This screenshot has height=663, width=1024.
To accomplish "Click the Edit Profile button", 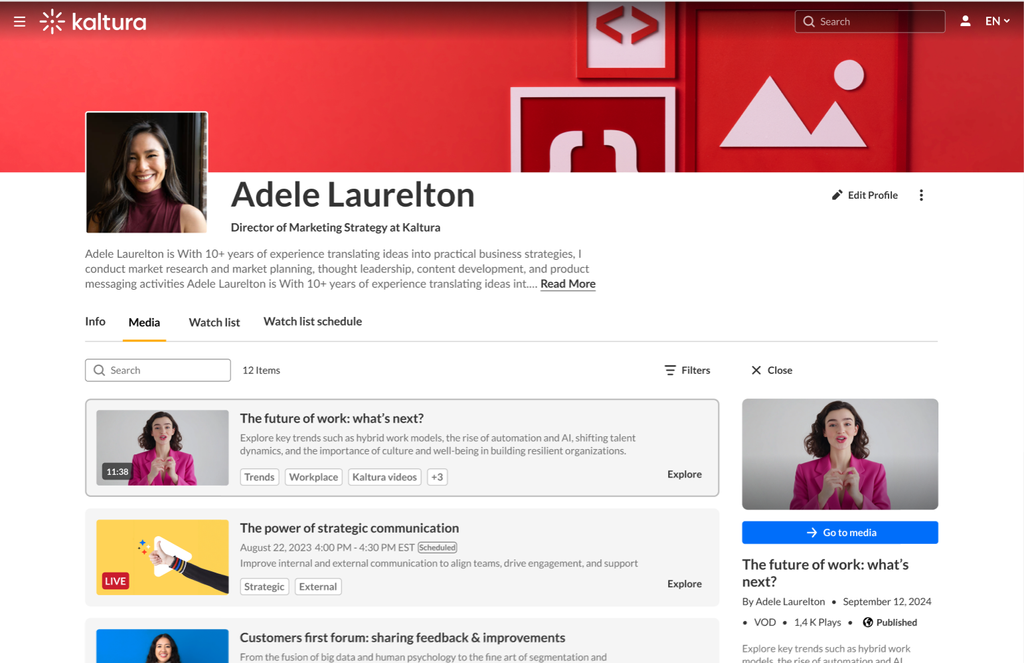I will coord(865,195).
